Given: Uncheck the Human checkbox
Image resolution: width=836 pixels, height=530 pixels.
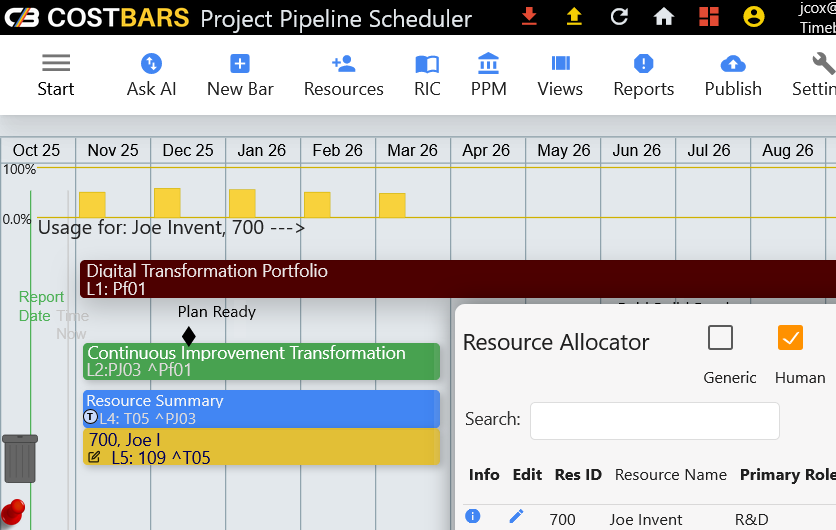Looking at the screenshot, I should 790,338.
